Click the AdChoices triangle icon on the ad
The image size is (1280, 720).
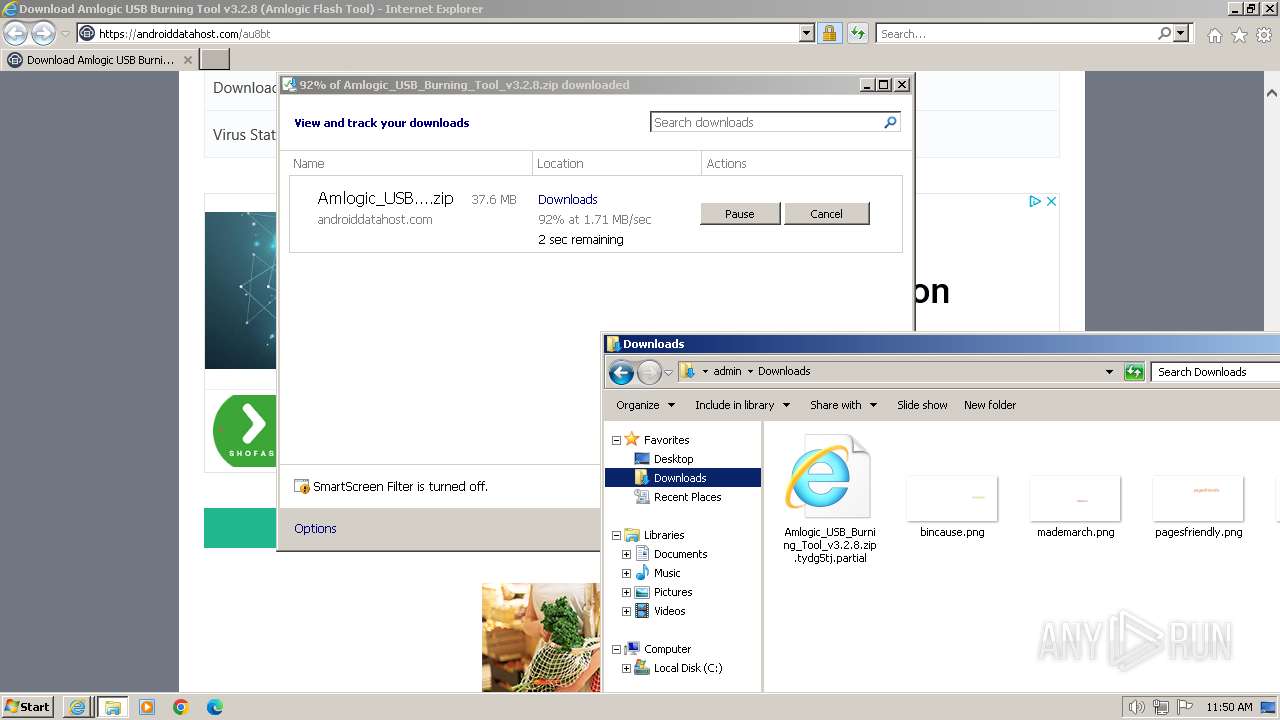1035,201
